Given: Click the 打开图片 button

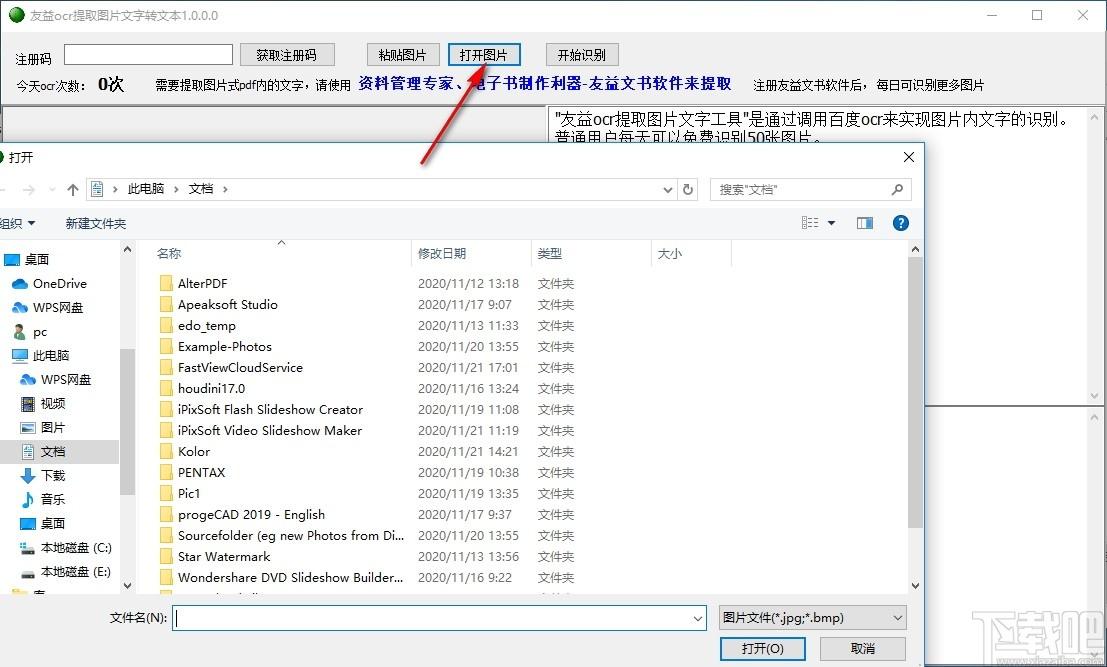Looking at the screenshot, I should 484,55.
